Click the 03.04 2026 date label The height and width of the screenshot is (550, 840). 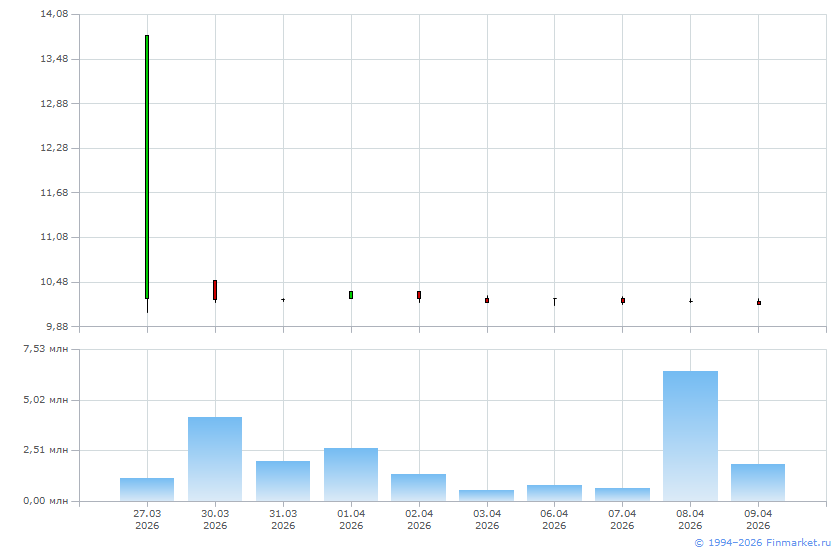point(487,519)
